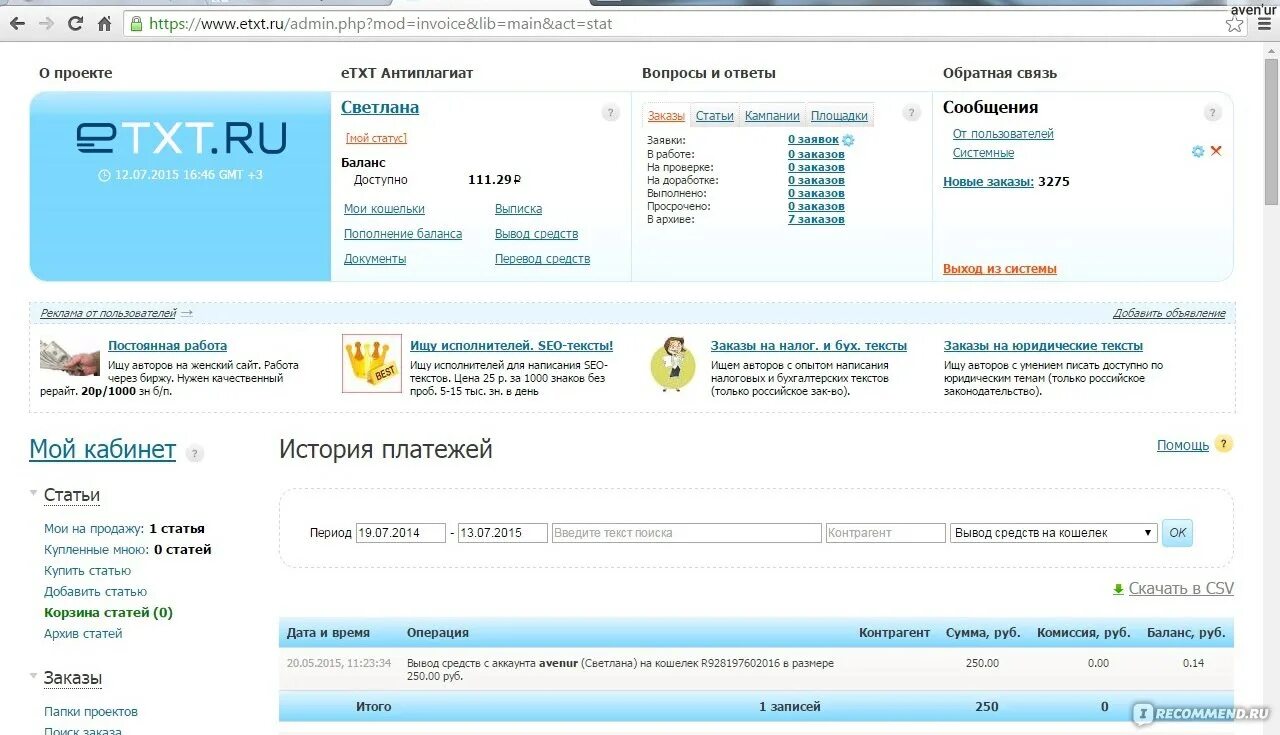
Task: Open eTXT Антиплагиат menu
Action: point(407,73)
